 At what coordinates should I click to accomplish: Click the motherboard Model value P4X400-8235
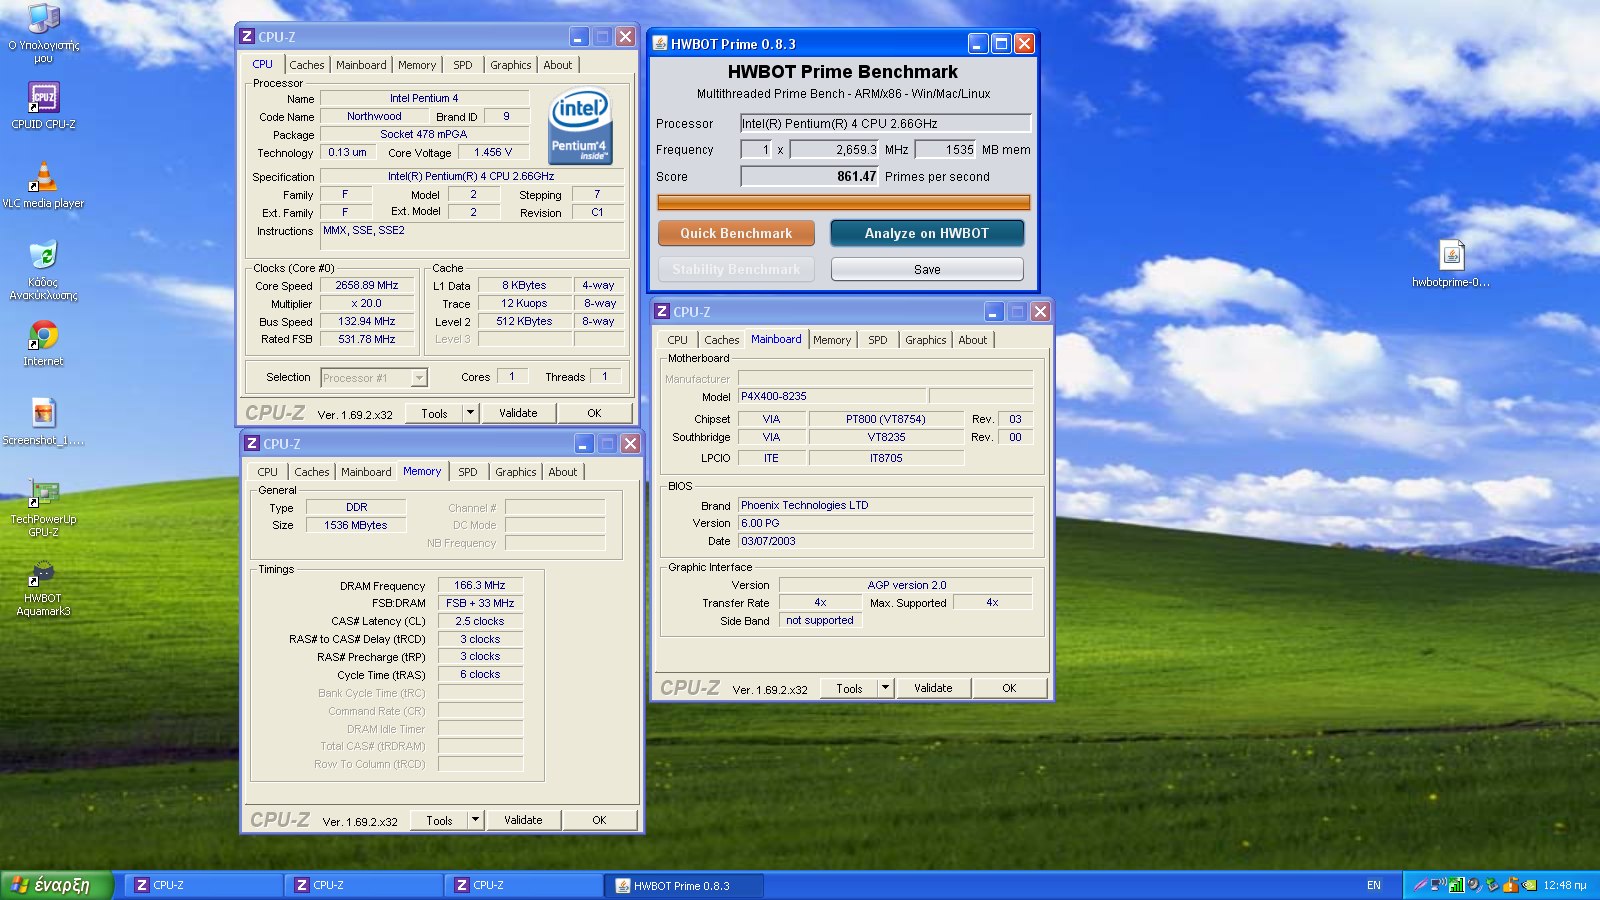832,396
